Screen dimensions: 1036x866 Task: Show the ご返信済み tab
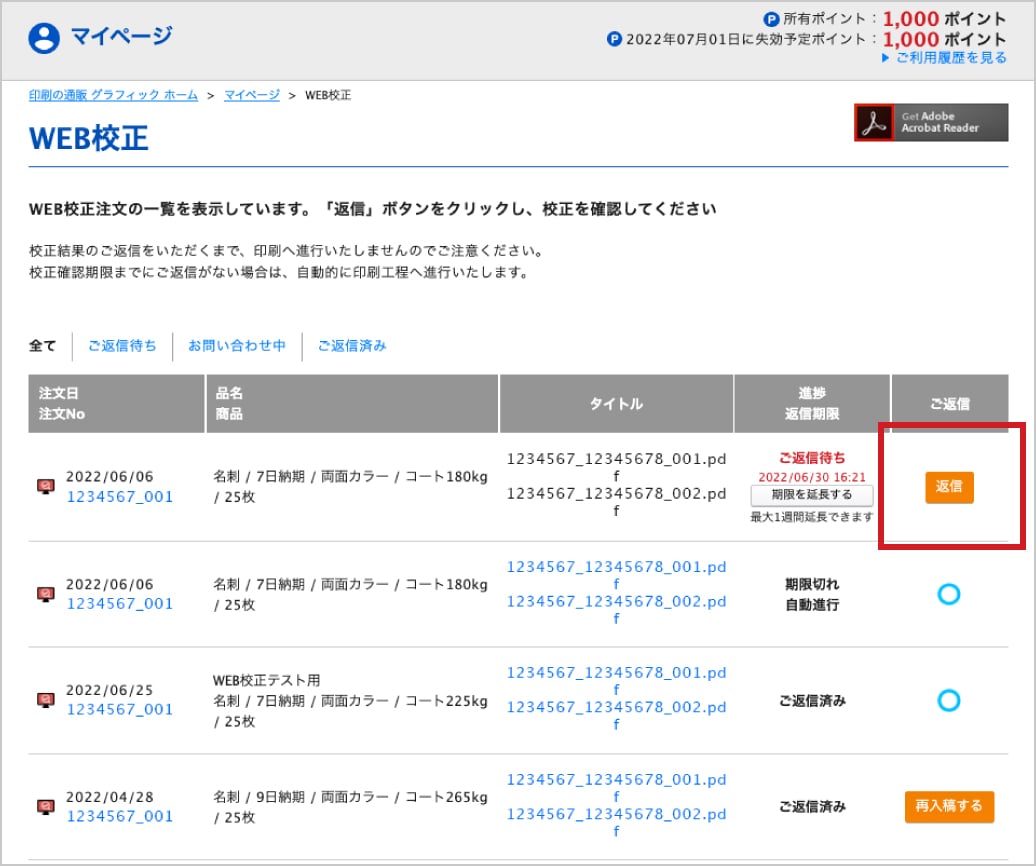pos(352,346)
